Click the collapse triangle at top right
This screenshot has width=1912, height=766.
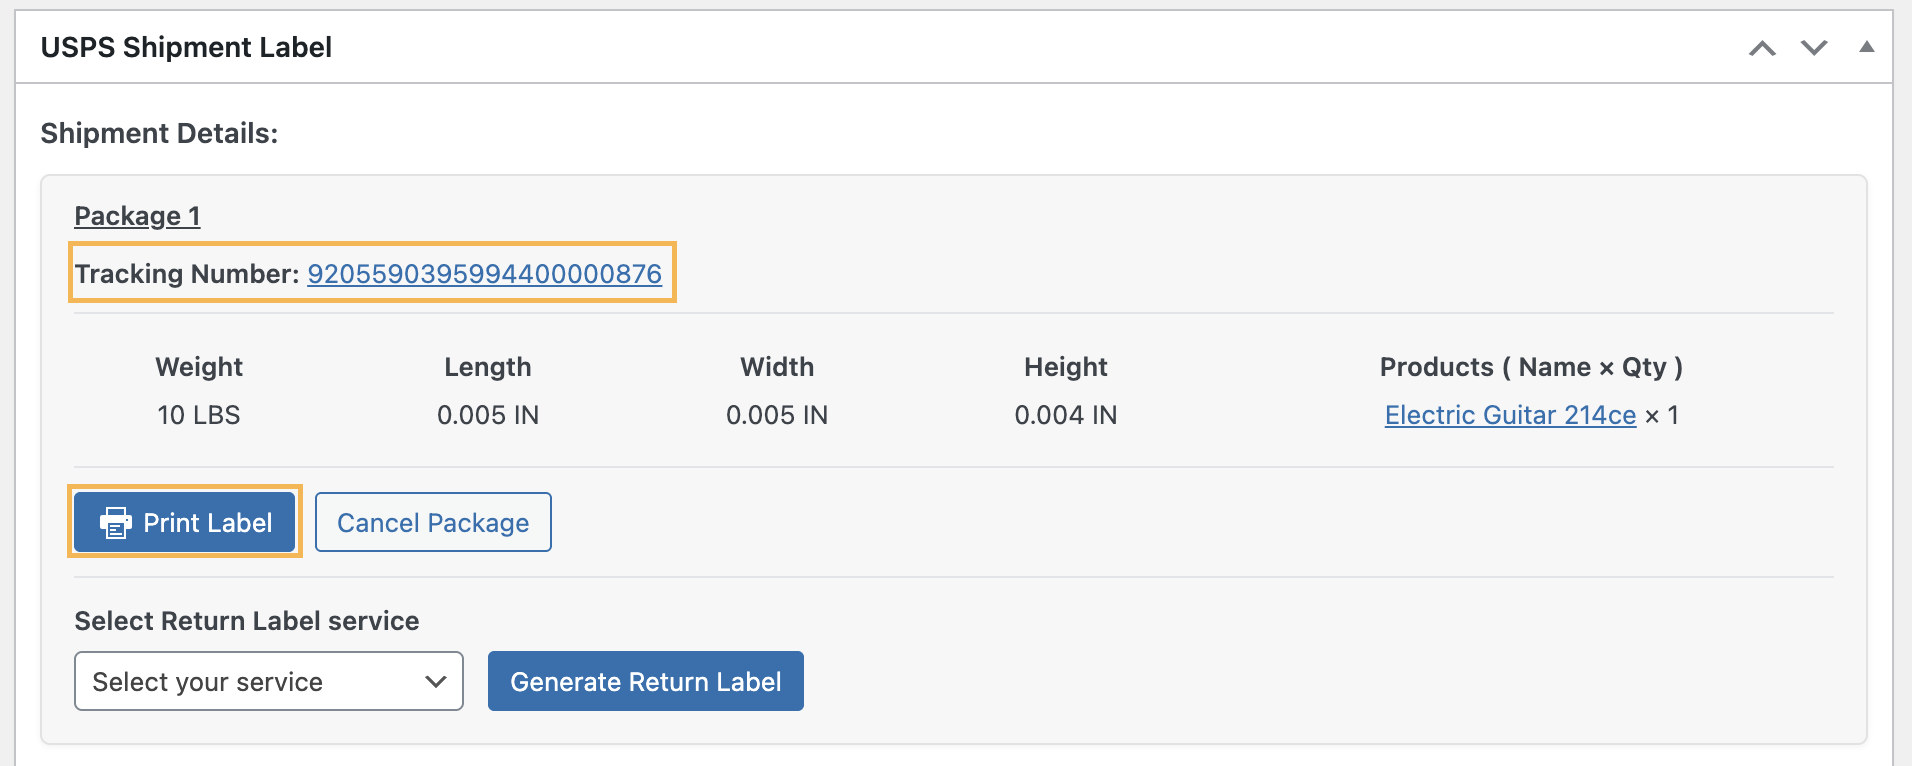coord(1869,46)
